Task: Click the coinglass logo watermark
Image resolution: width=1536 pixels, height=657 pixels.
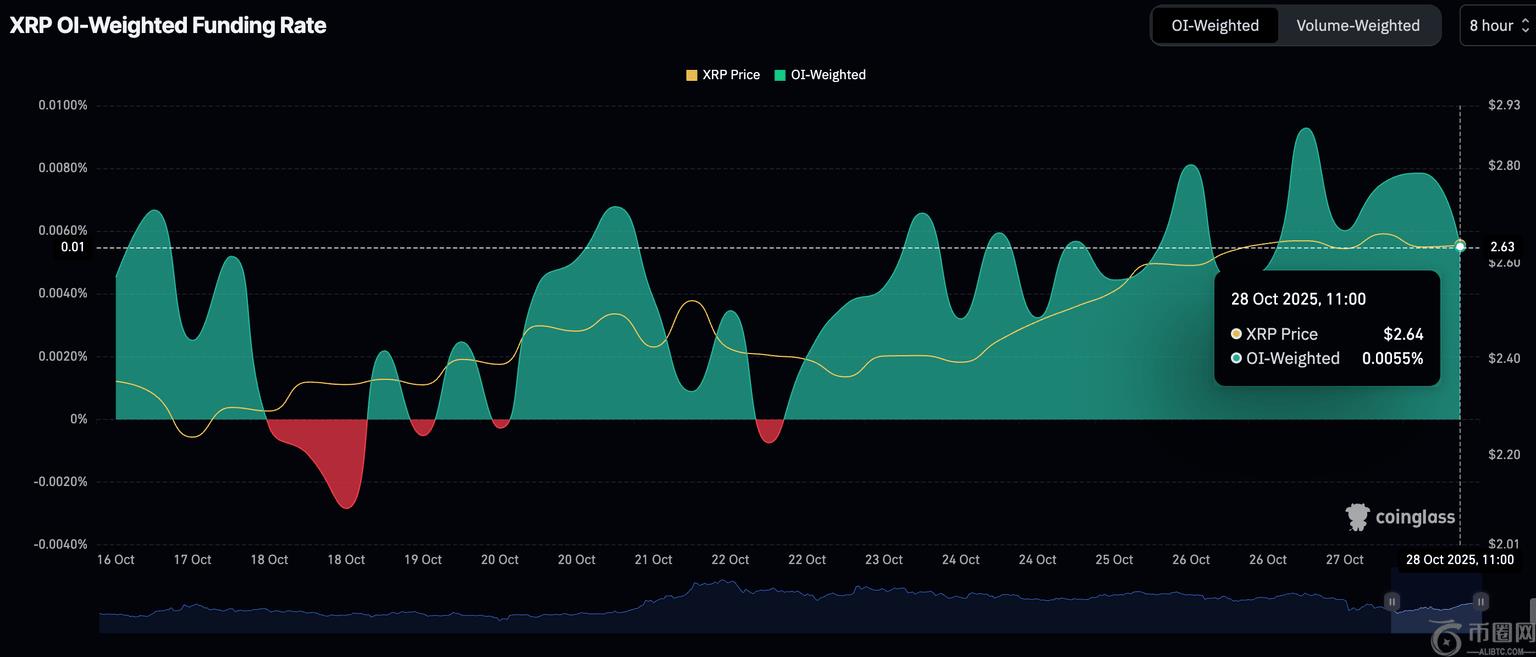Action: tap(1400, 517)
